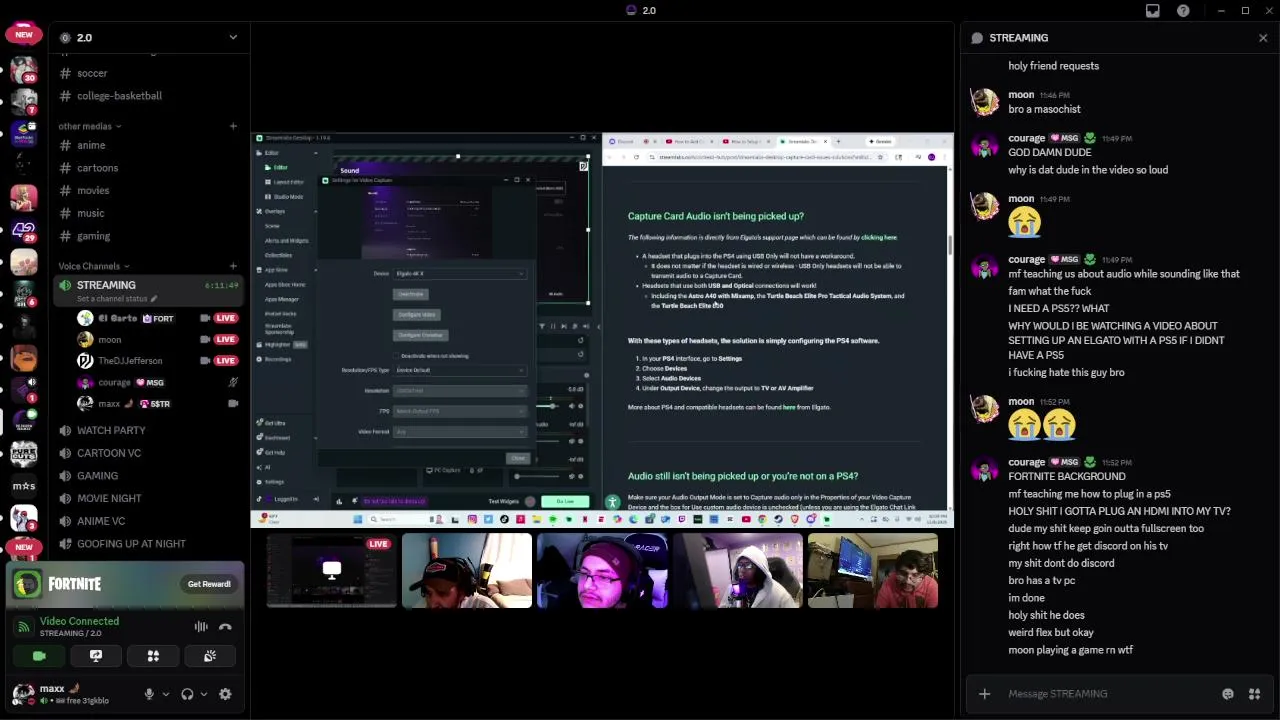Disconnect from voice with the hang-up icon

(x=225, y=627)
